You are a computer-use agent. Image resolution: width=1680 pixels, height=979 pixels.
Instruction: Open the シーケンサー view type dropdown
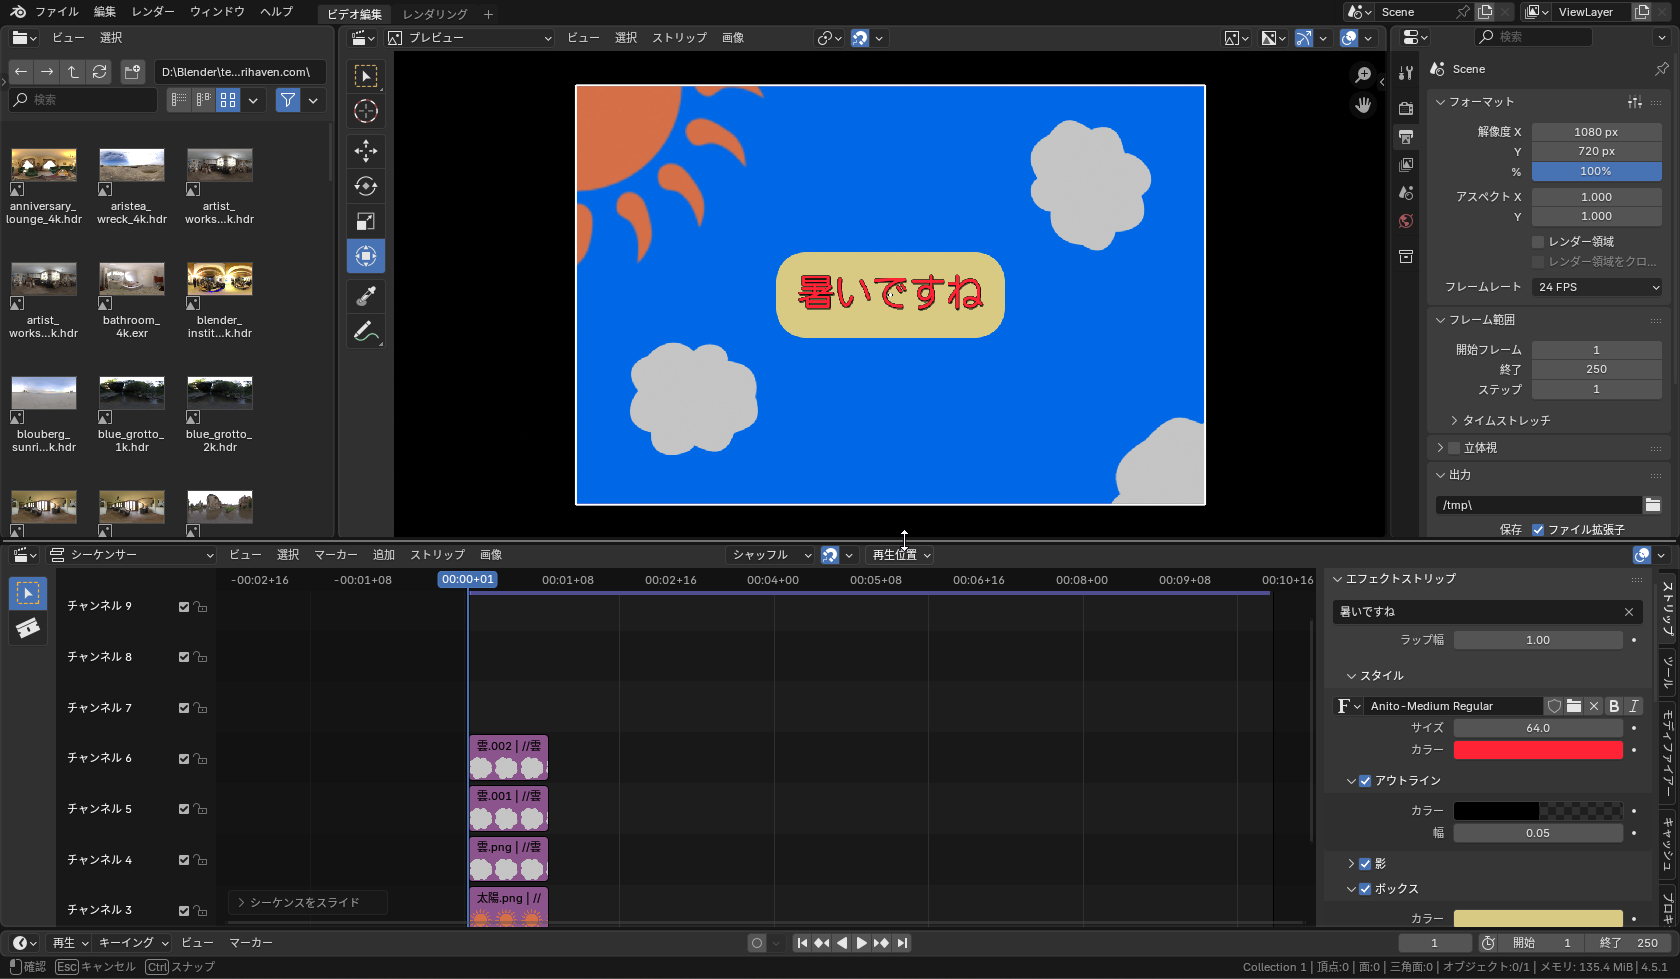131,555
